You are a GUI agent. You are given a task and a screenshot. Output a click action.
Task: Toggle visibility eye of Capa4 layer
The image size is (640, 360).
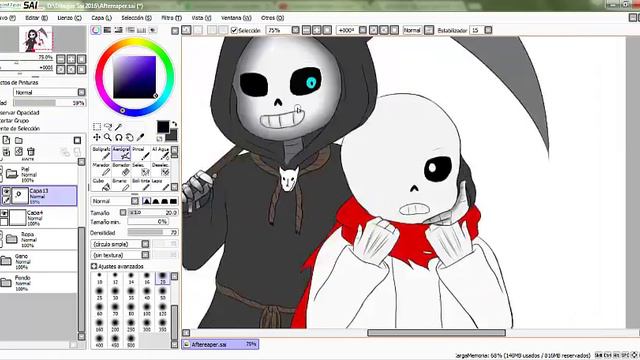4,213
